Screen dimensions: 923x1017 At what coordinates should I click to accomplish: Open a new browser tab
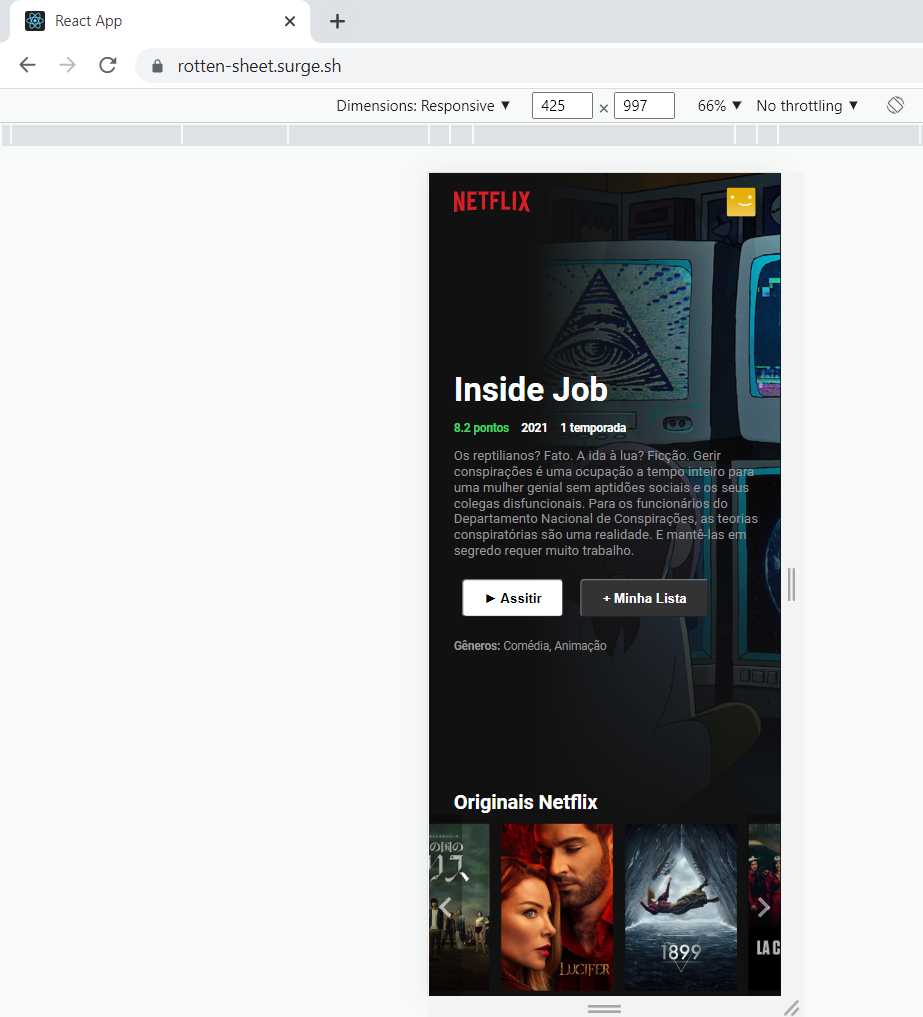tap(337, 21)
